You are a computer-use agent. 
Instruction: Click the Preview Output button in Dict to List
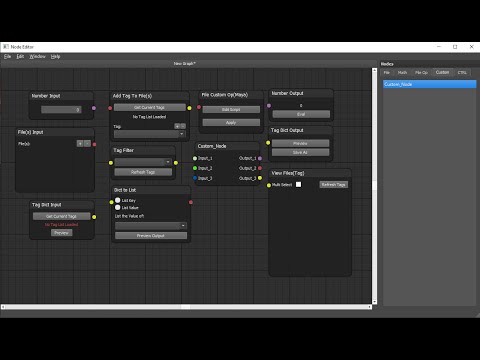(x=151, y=236)
